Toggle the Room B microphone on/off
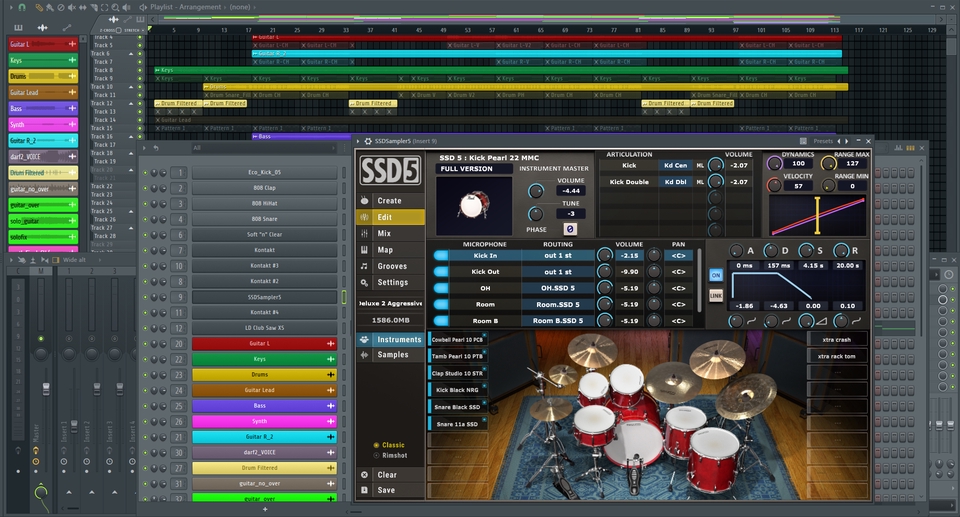 click(441, 320)
